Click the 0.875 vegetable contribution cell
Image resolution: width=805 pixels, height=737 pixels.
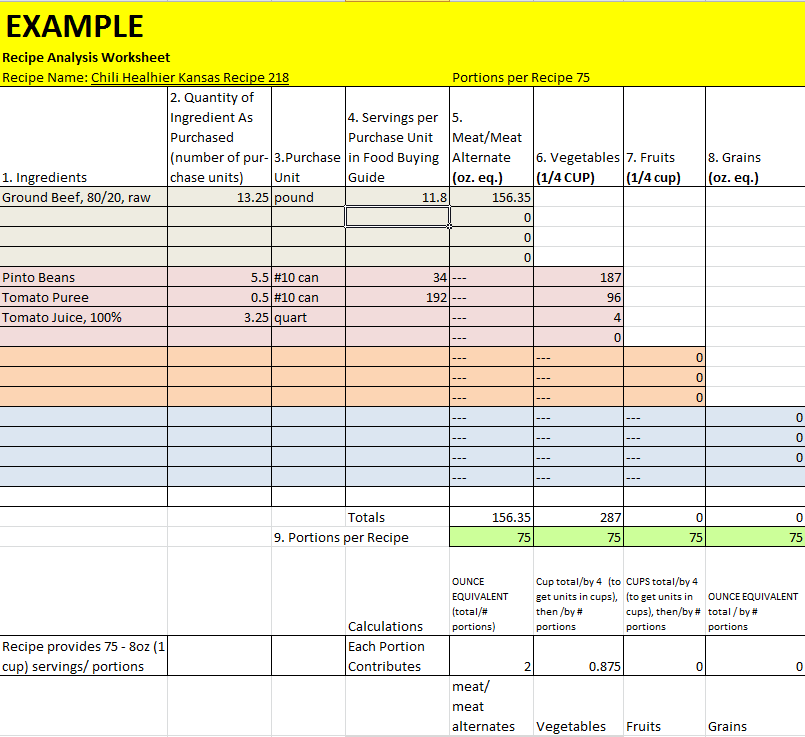(578, 666)
